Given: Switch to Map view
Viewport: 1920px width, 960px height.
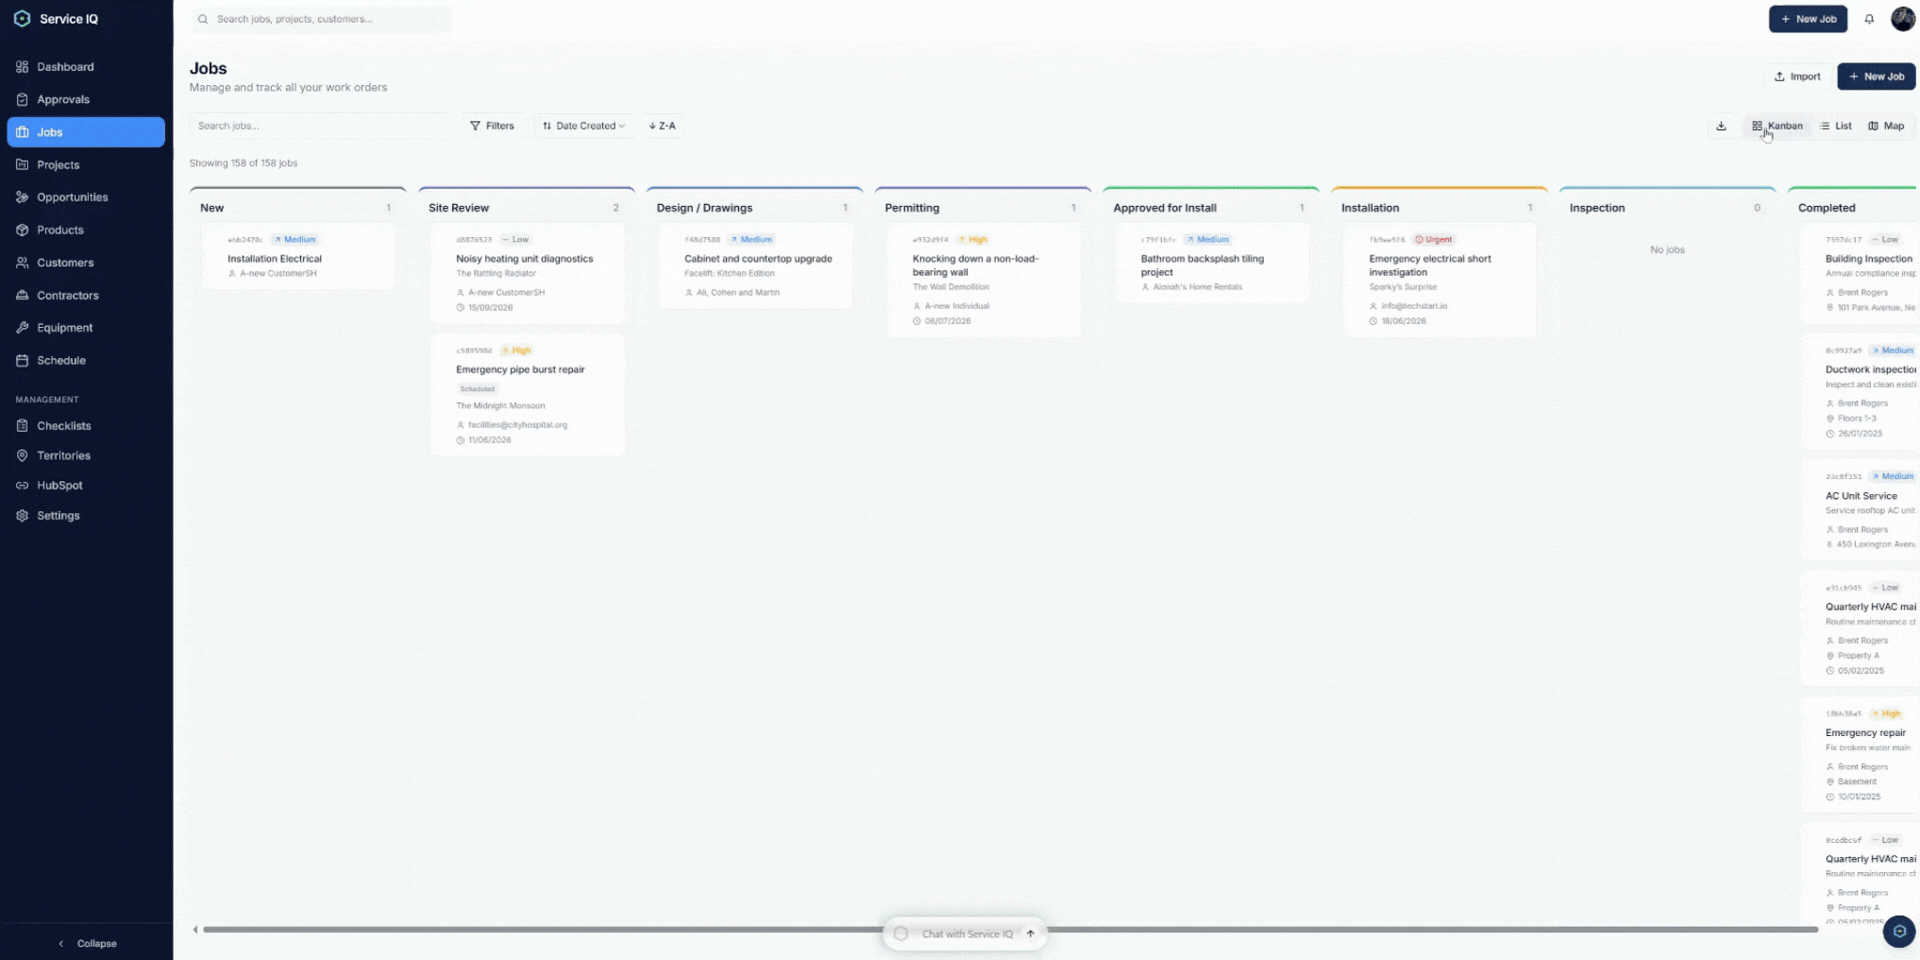Looking at the screenshot, I should pos(1886,126).
